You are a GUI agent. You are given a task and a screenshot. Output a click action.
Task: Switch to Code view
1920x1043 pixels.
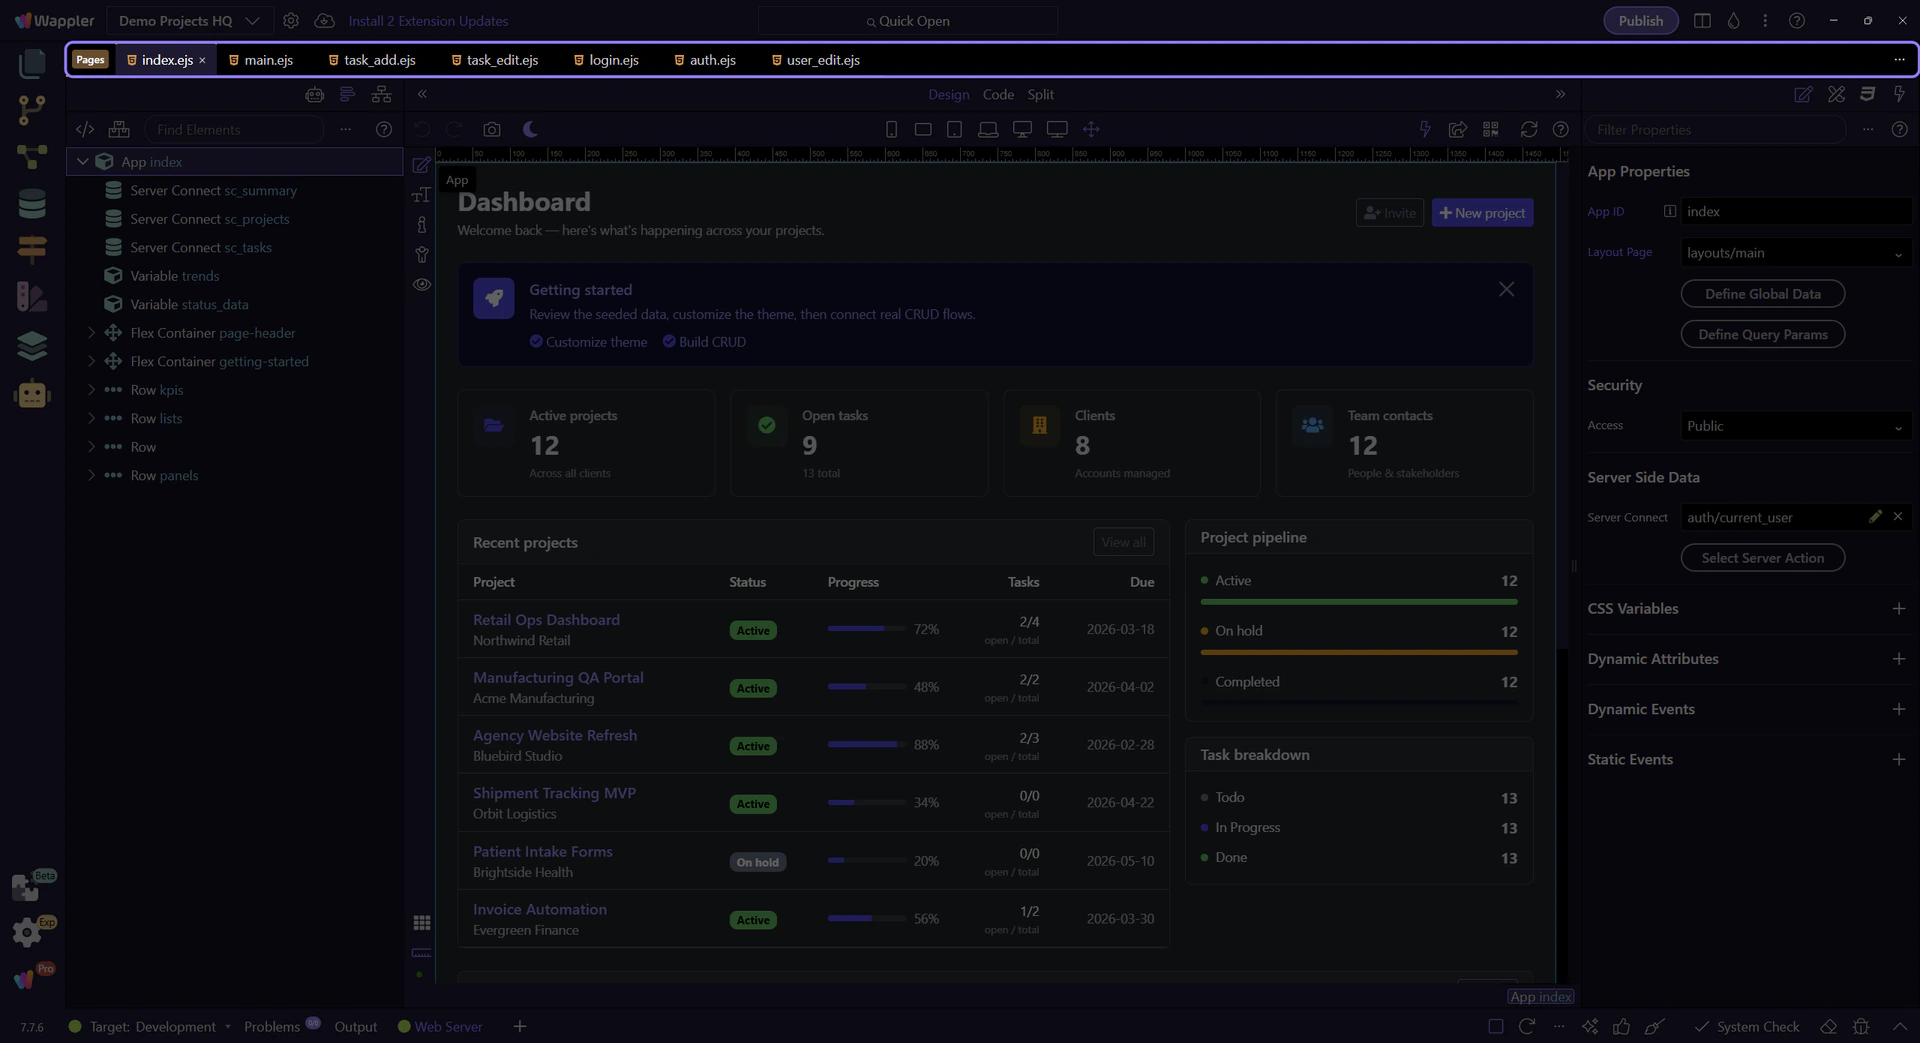997,94
